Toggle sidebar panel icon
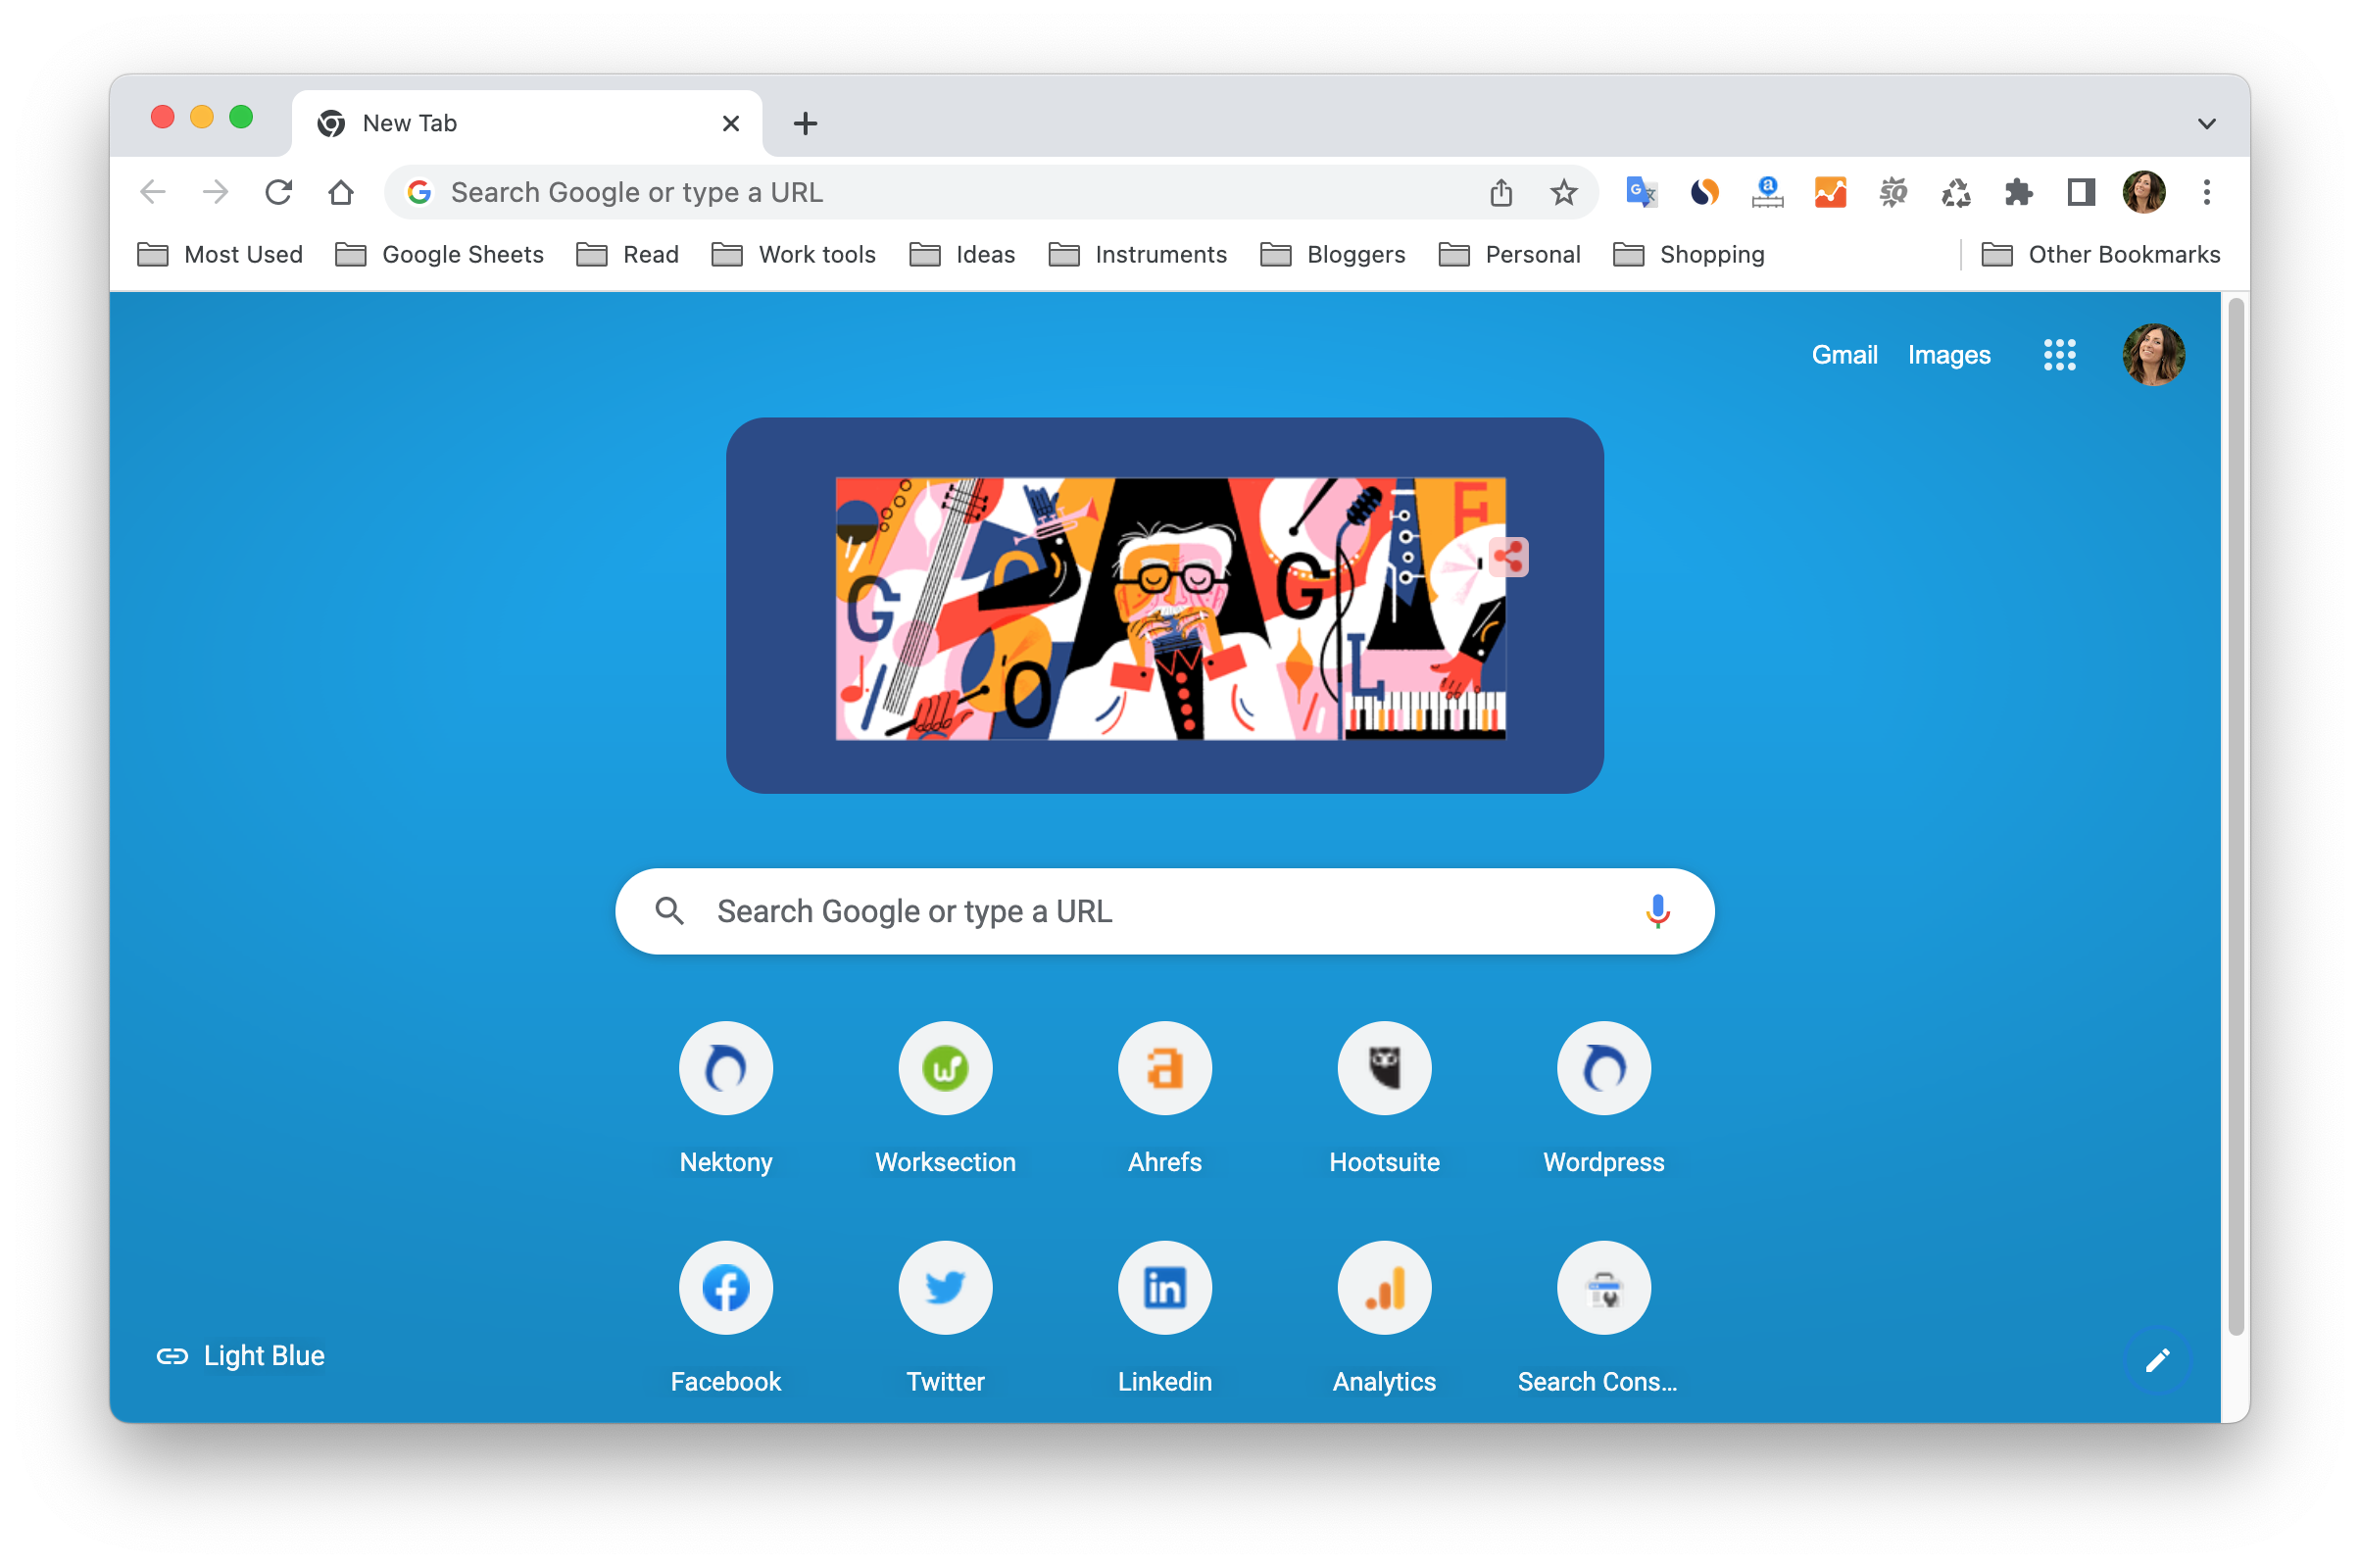Viewport: 2360px width, 1568px height. pyautogui.click(x=2080, y=192)
